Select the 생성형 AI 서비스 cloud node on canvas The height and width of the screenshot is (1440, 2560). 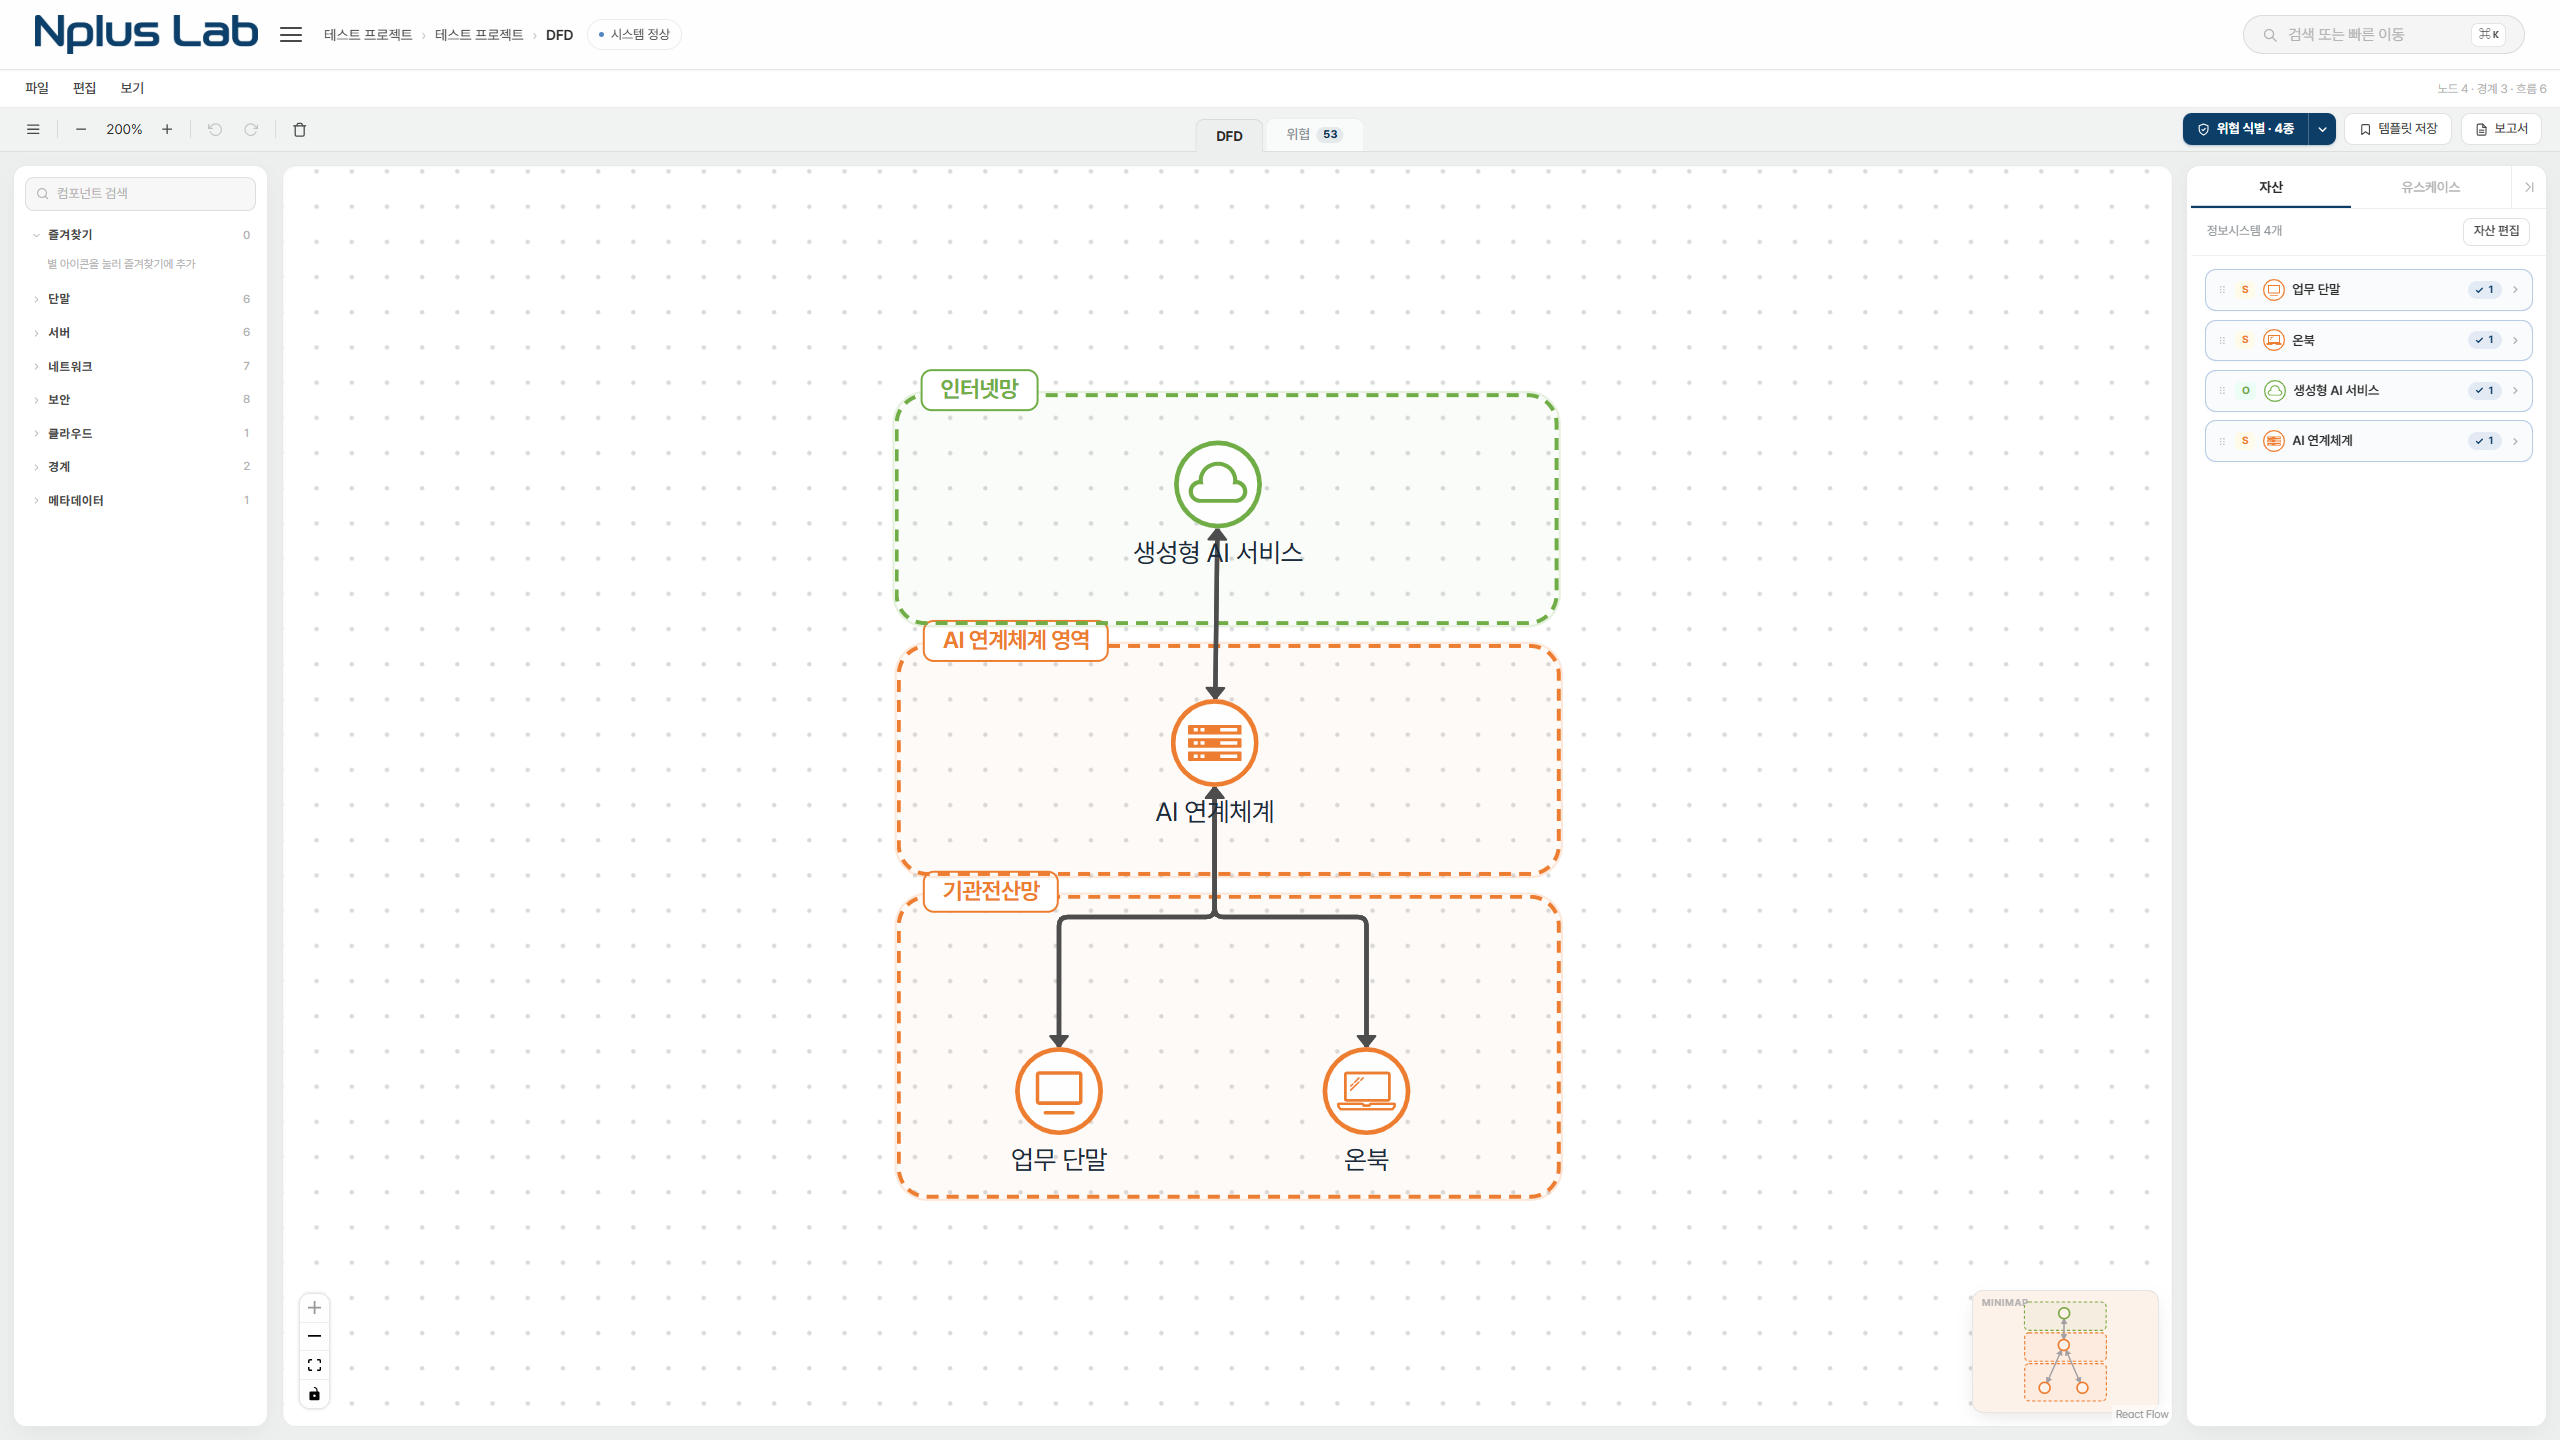point(1217,484)
